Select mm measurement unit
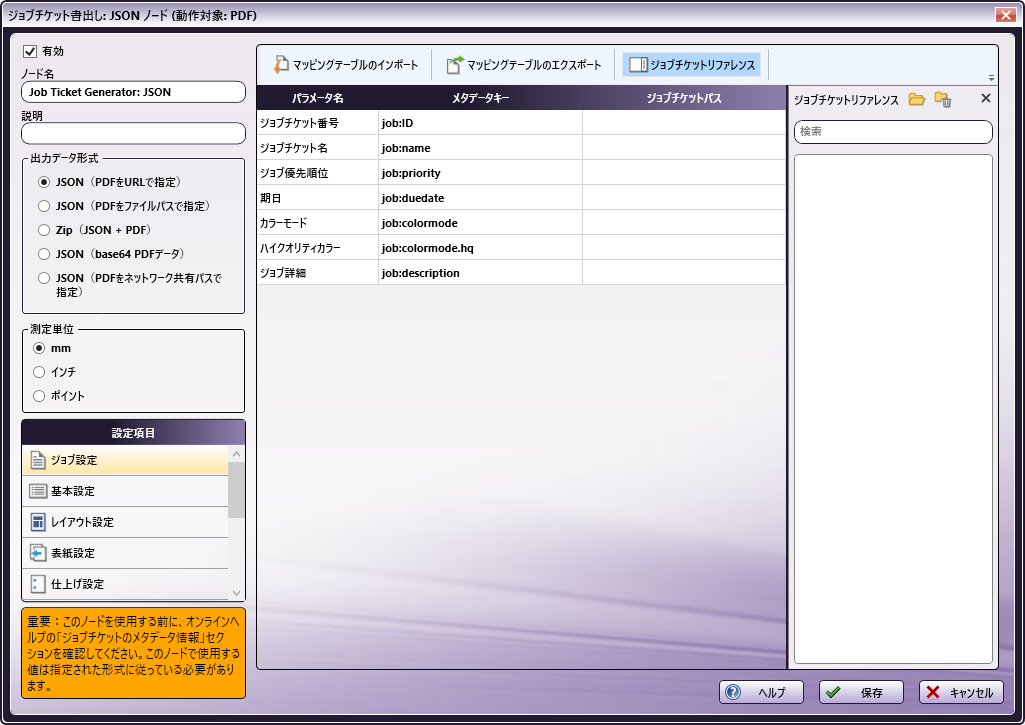 tap(39, 348)
